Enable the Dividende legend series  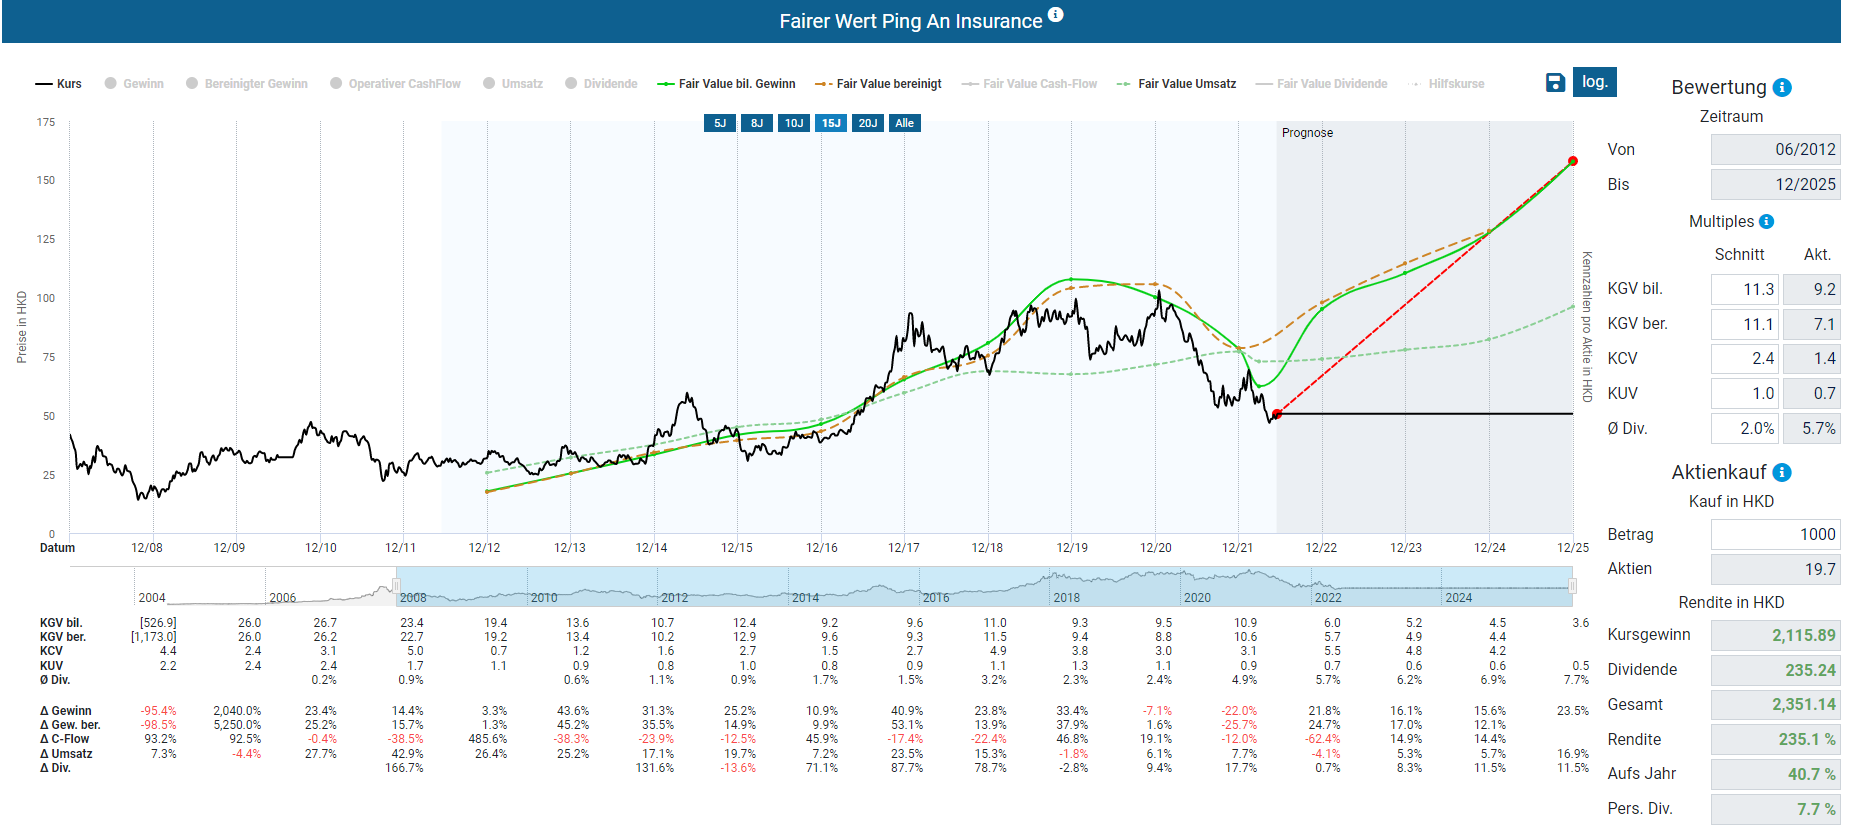coord(601,84)
